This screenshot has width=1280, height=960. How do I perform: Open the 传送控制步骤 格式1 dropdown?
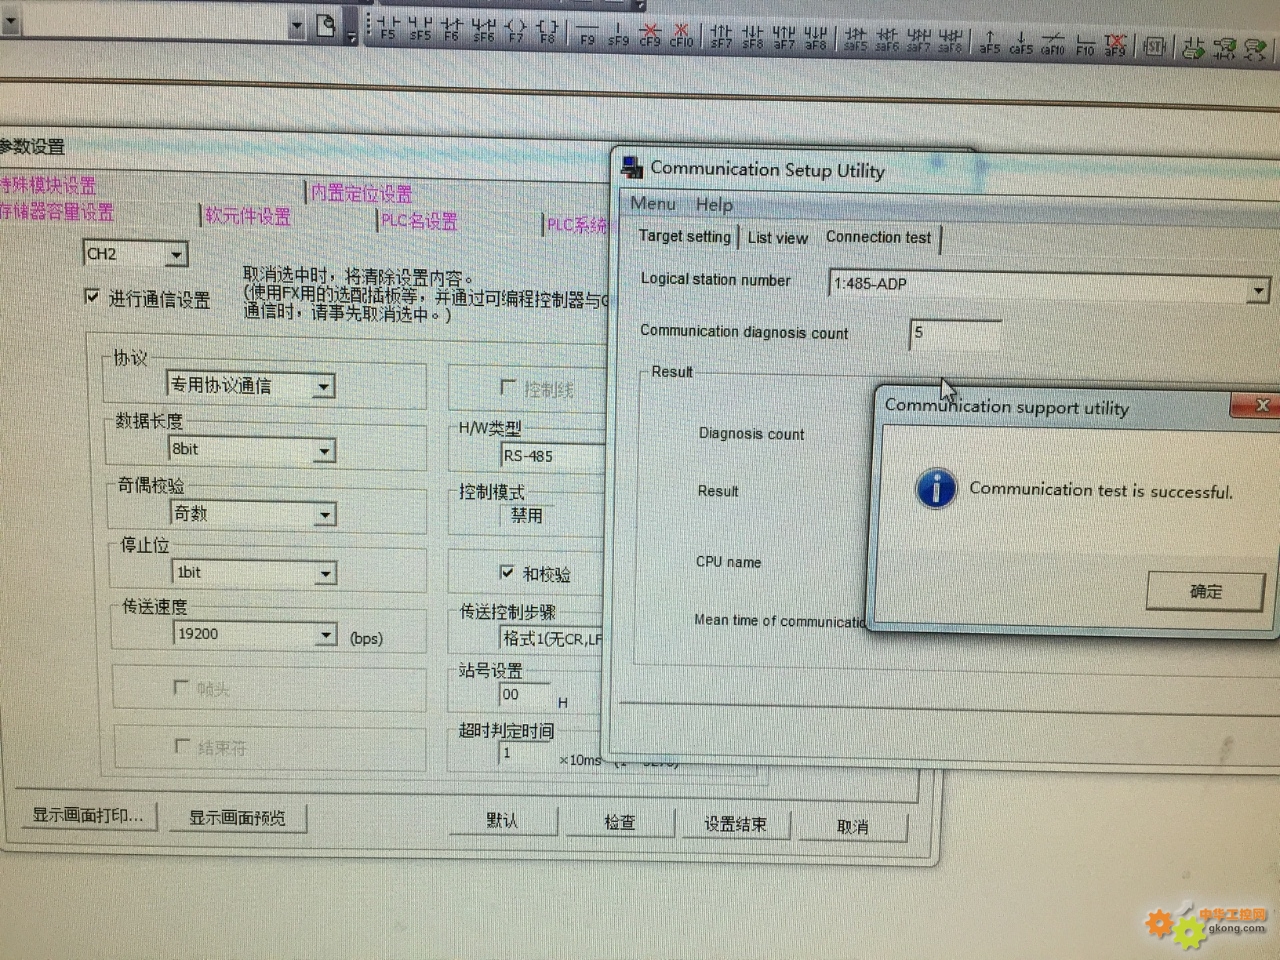point(552,638)
